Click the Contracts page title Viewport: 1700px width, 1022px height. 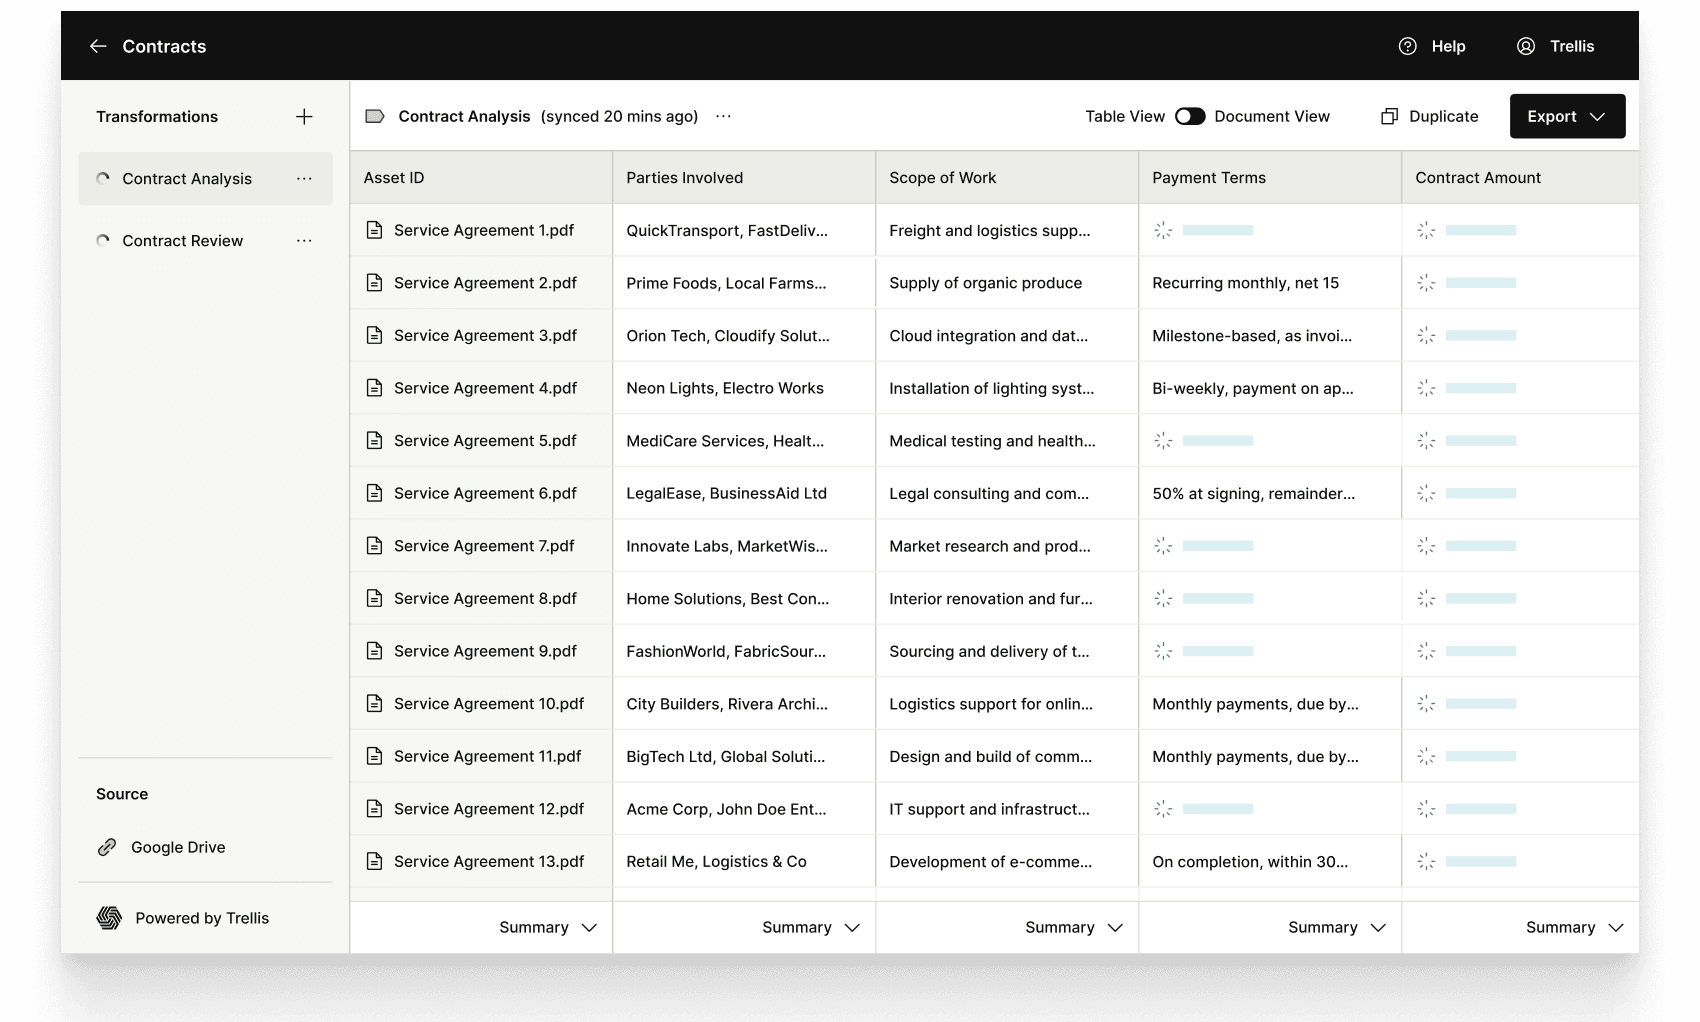[x=164, y=46]
